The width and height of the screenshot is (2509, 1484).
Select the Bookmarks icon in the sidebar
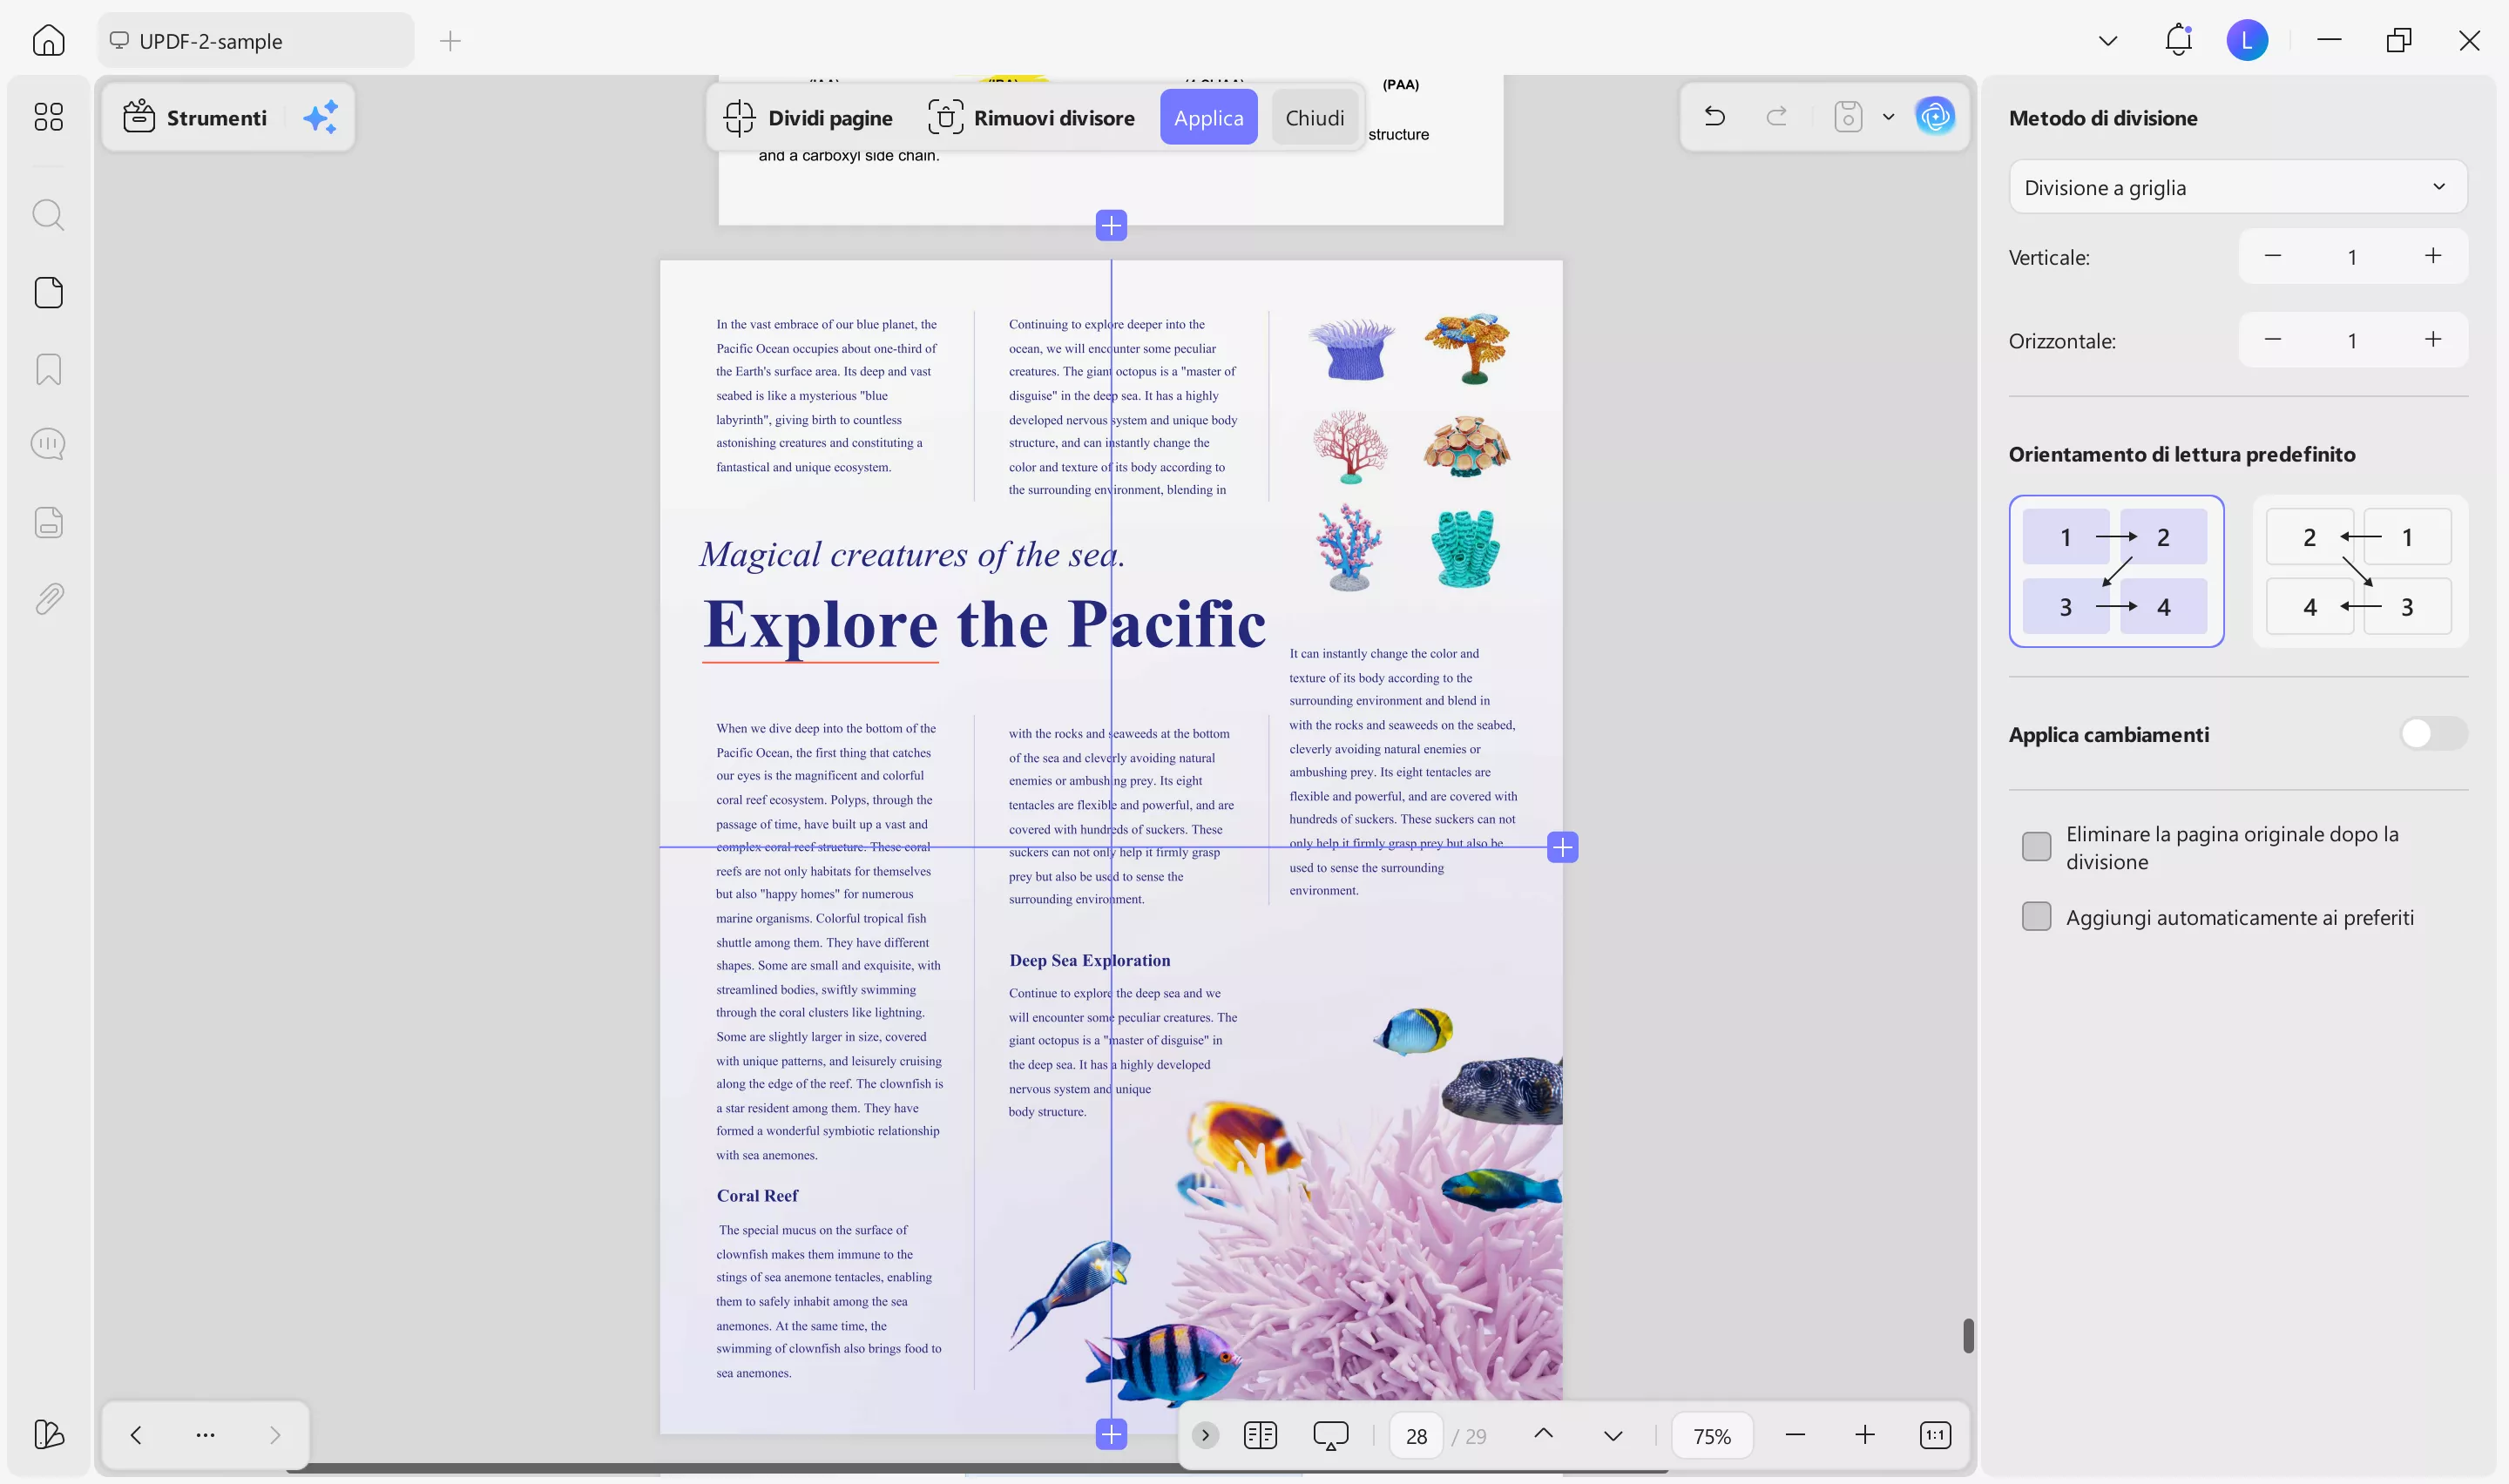[x=48, y=369]
